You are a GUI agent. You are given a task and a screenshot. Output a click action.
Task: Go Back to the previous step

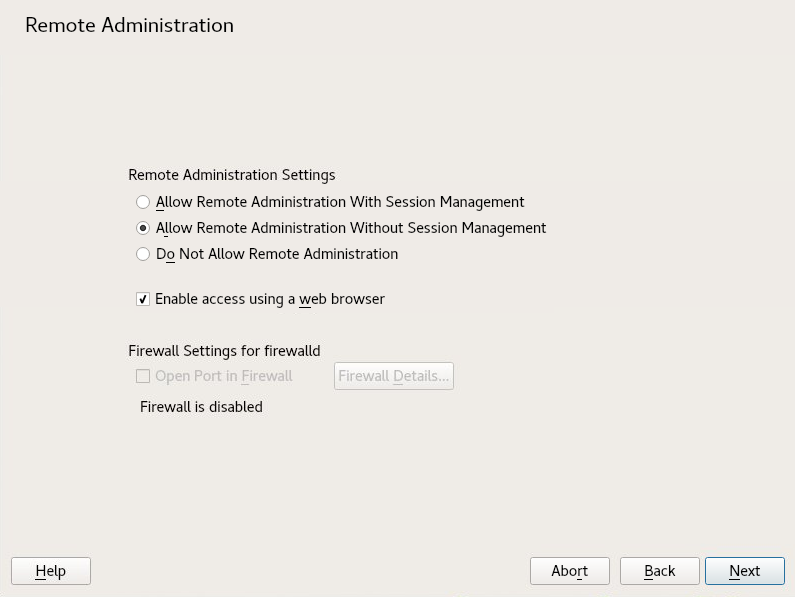[659, 571]
